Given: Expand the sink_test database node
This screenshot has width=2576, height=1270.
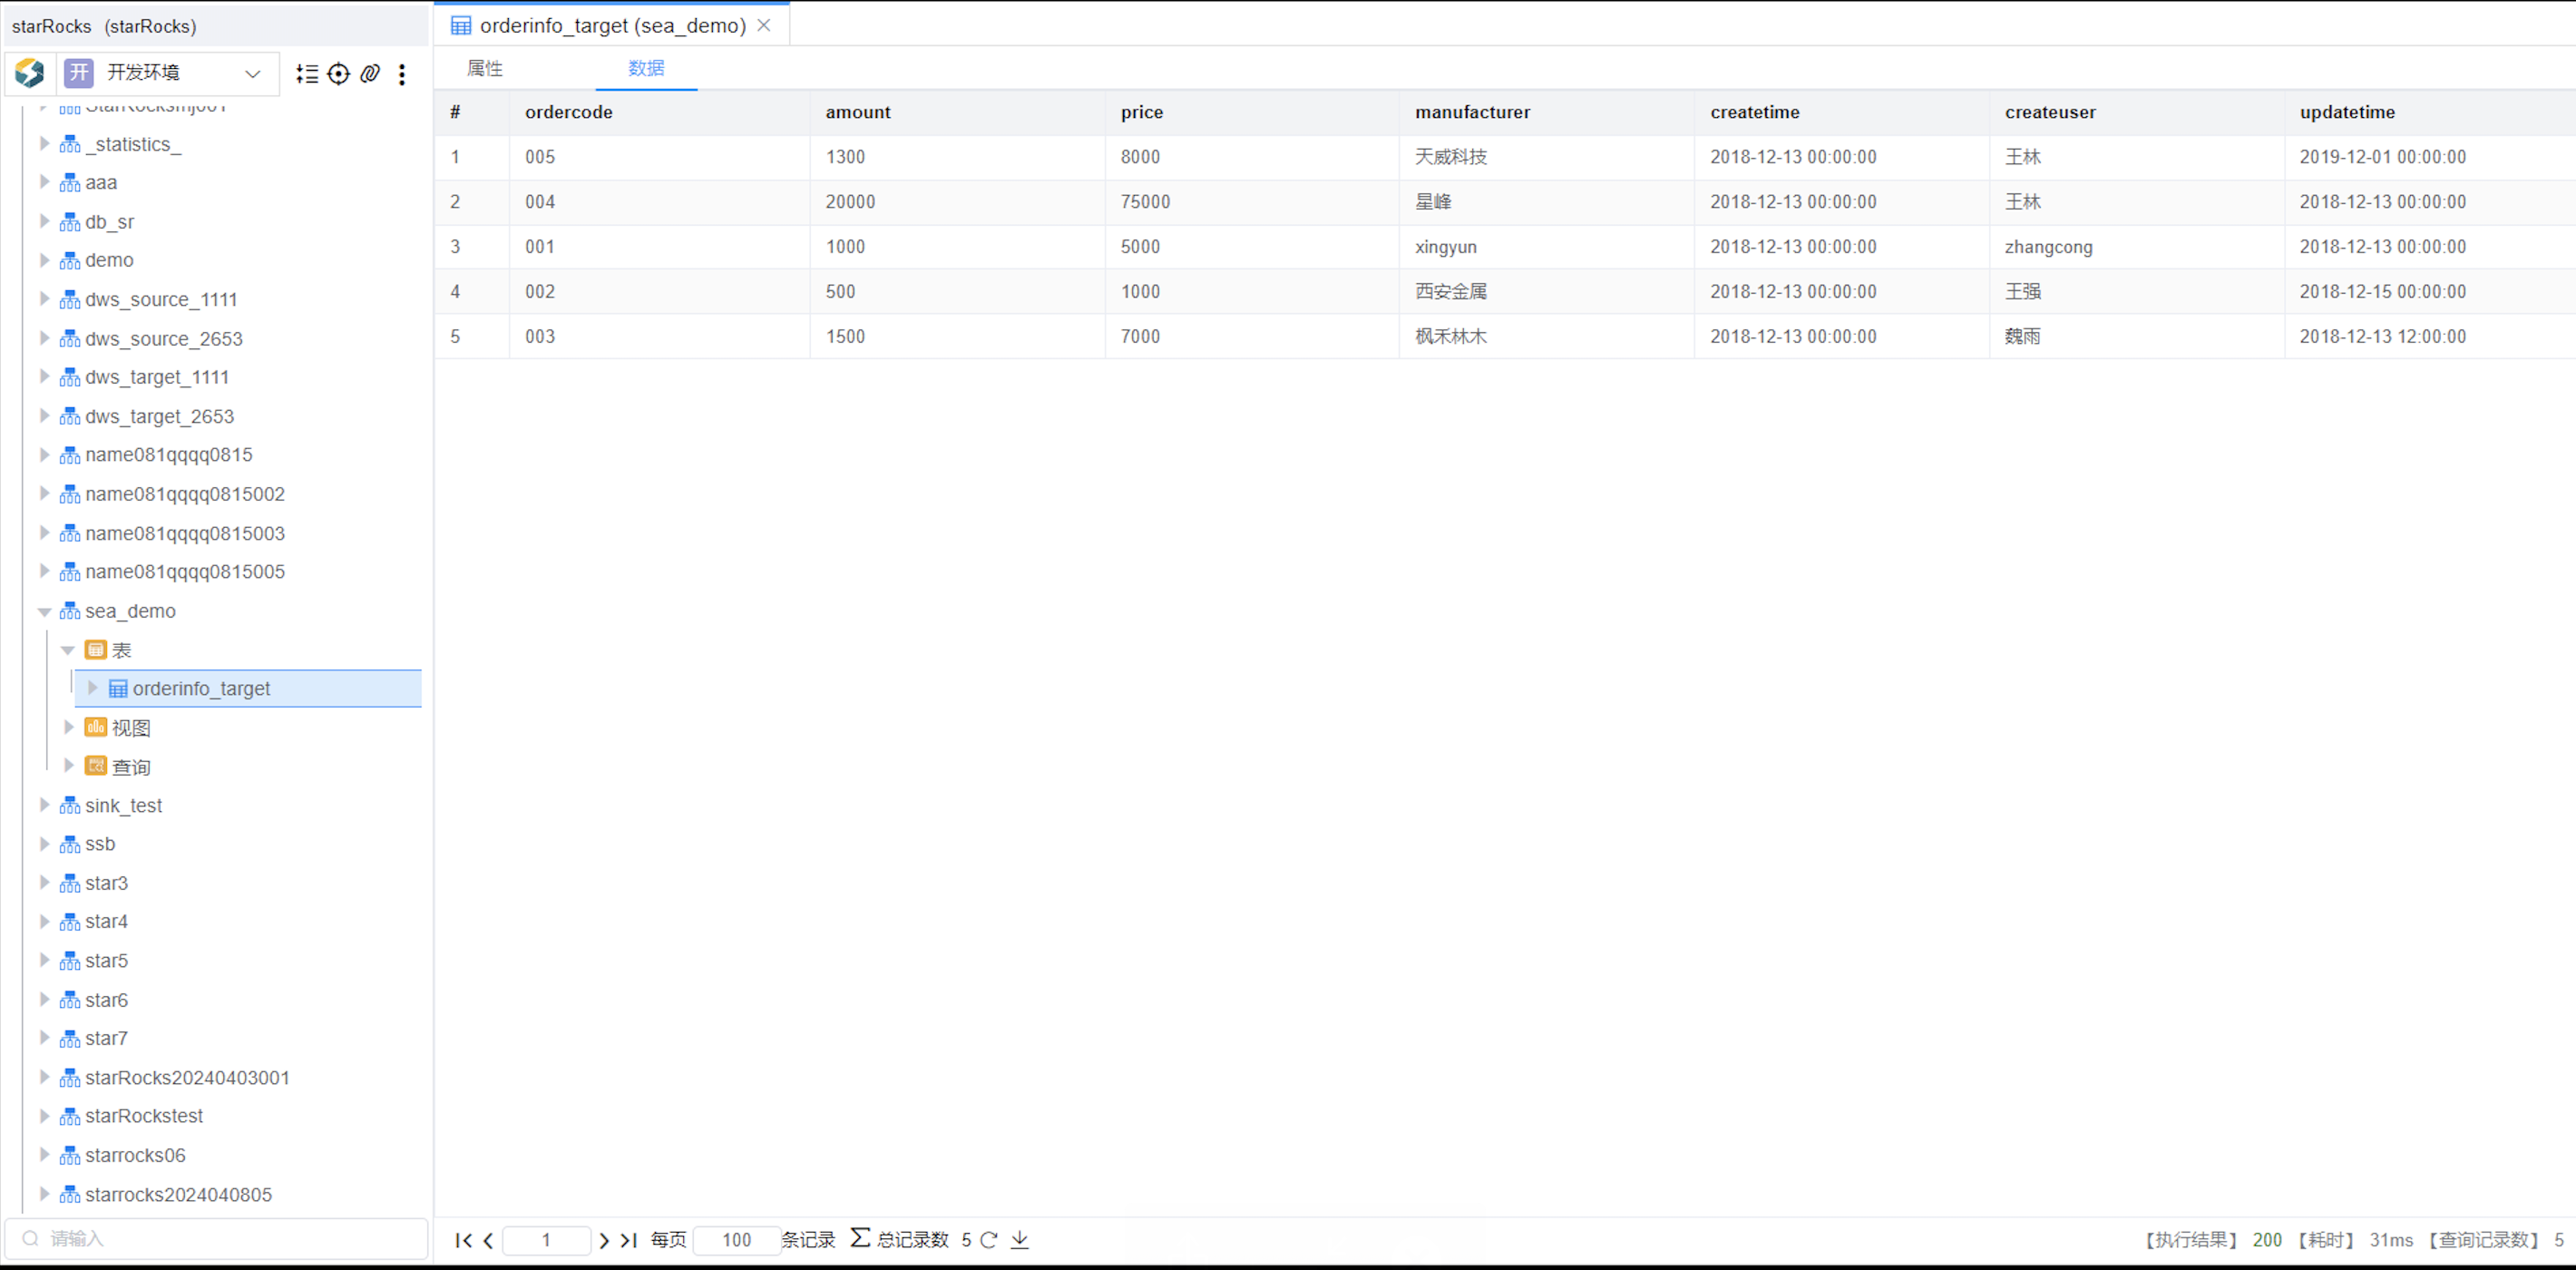Looking at the screenshot, I should click(x=44, y=805).
